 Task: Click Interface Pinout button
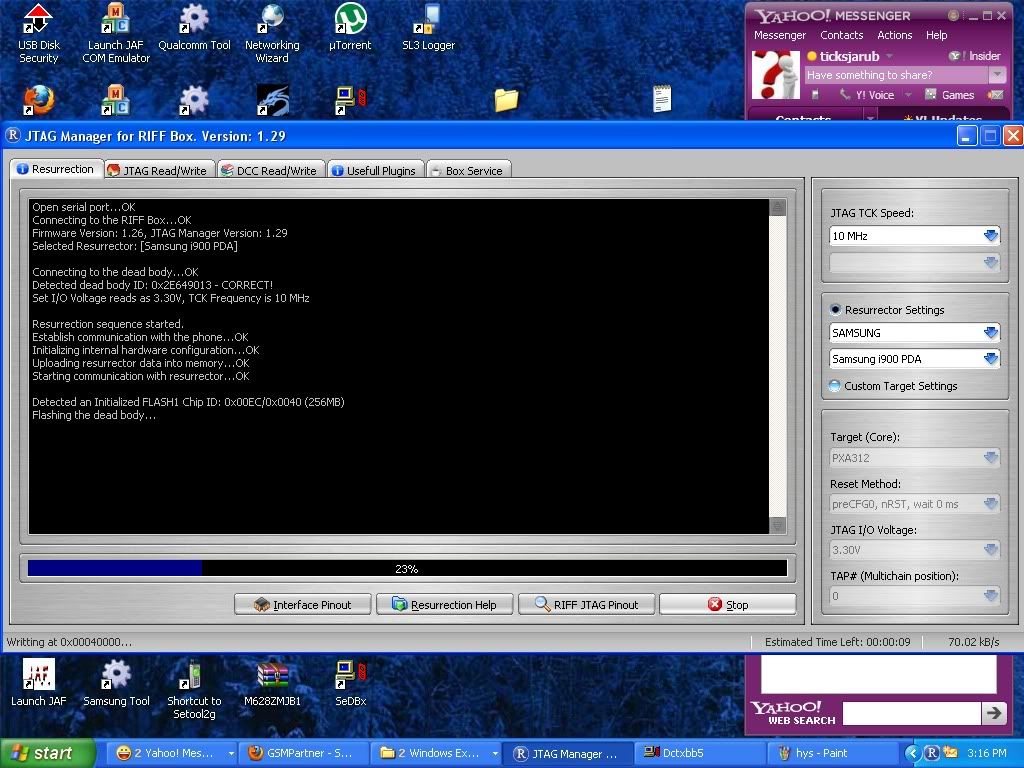[x=302, y=605]
